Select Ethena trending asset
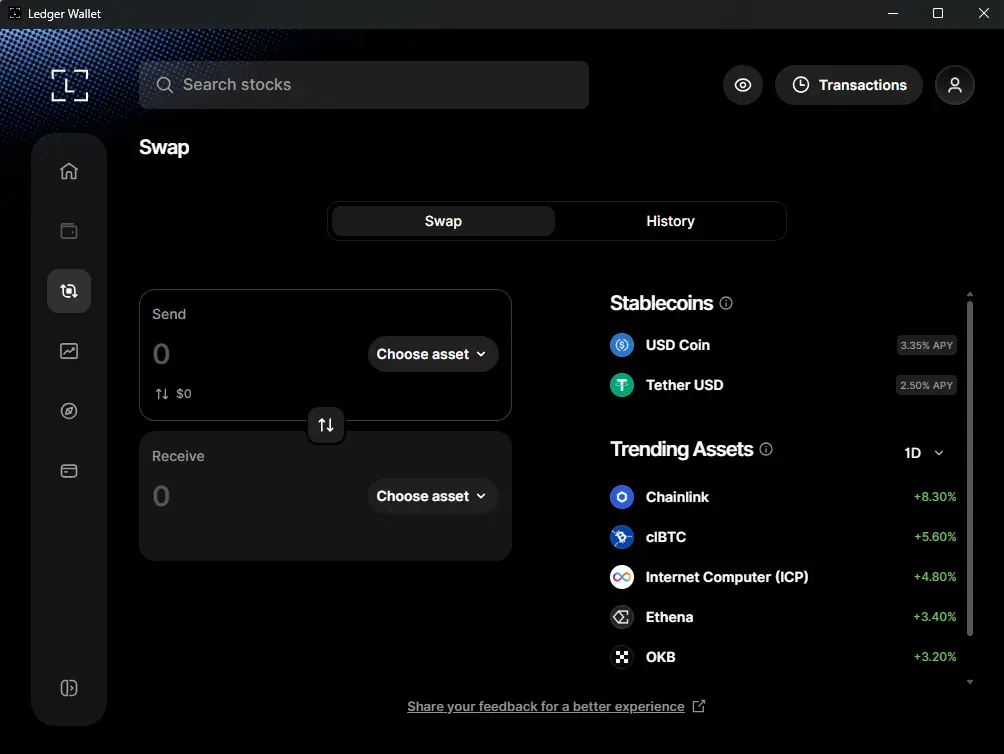The width and height of the screenshot is (1004, 754). click(783, 617)
